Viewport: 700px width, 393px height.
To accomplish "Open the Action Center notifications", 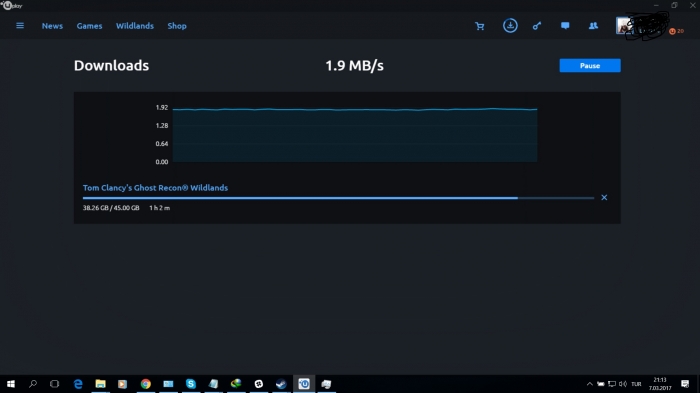I will tap(685, 384).
